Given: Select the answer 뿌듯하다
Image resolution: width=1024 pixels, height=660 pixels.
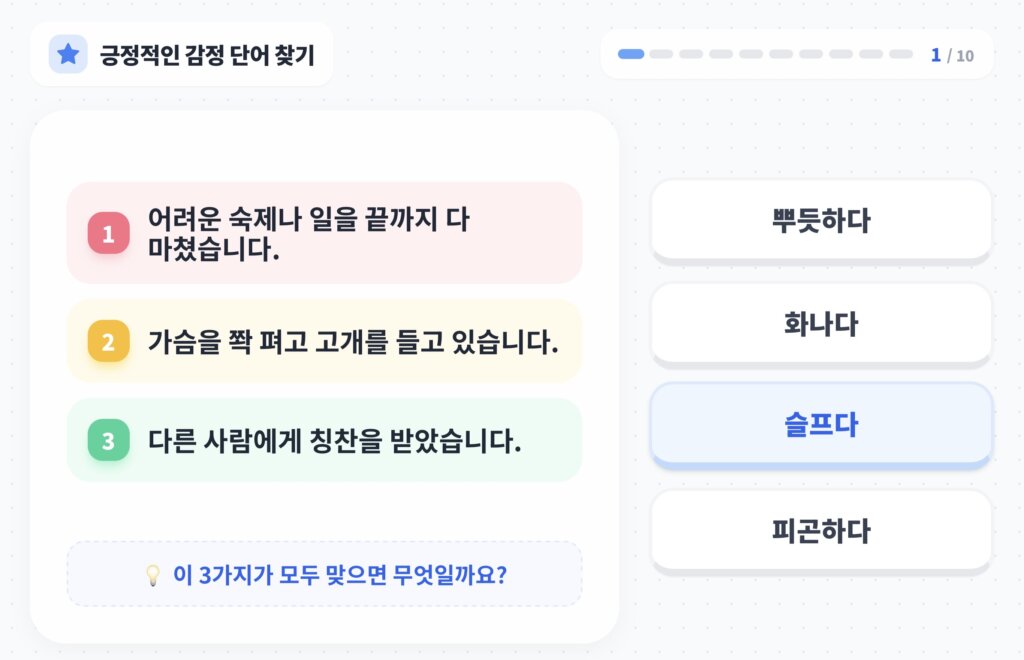Looking at the screenshot, I should [x=821, y=220].
